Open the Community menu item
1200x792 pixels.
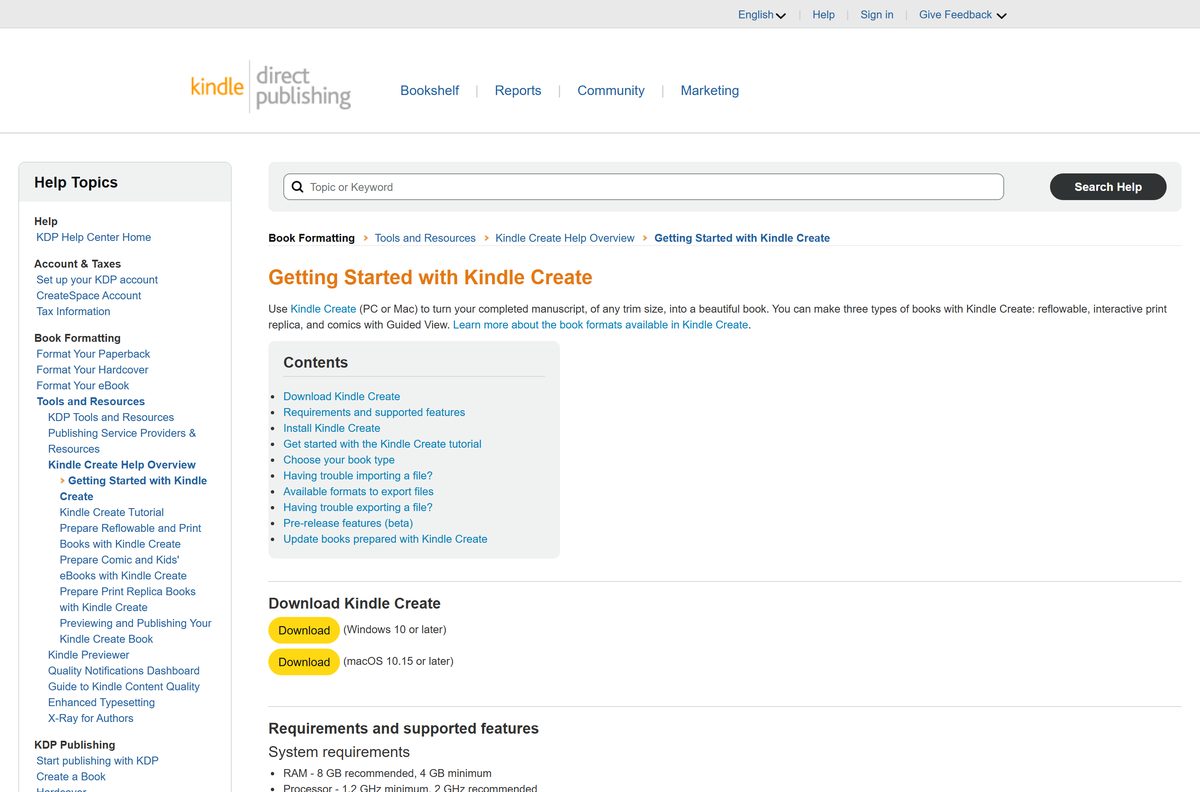click(611, 90)
